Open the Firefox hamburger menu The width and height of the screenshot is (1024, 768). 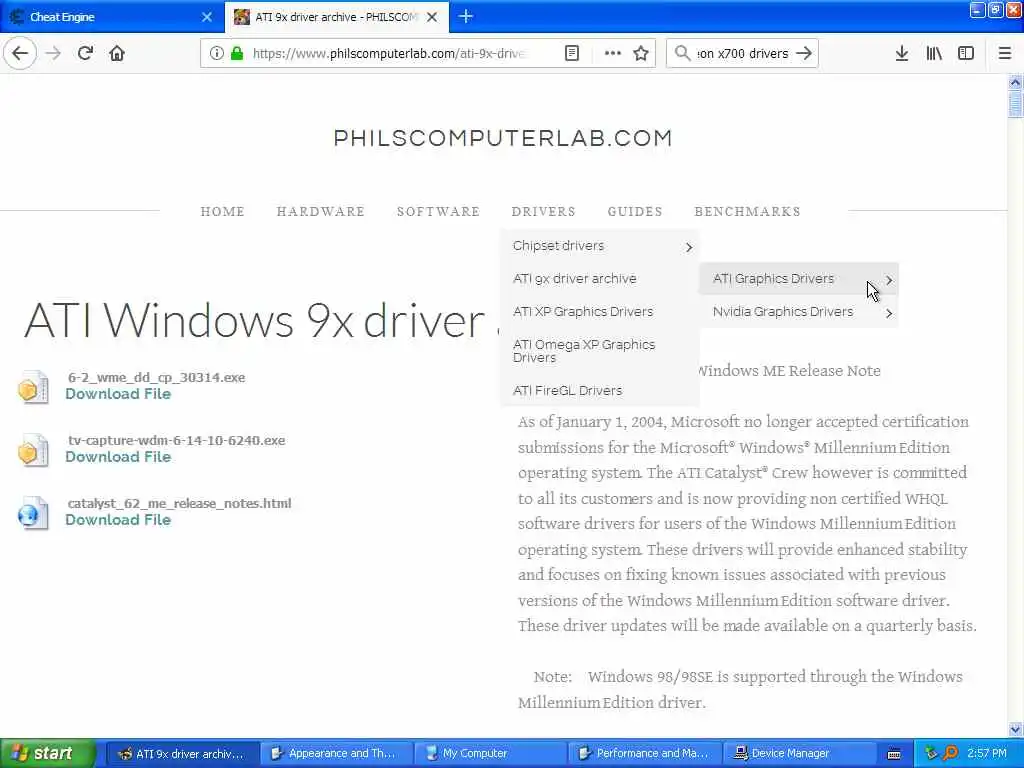[x=1005, y=53]
